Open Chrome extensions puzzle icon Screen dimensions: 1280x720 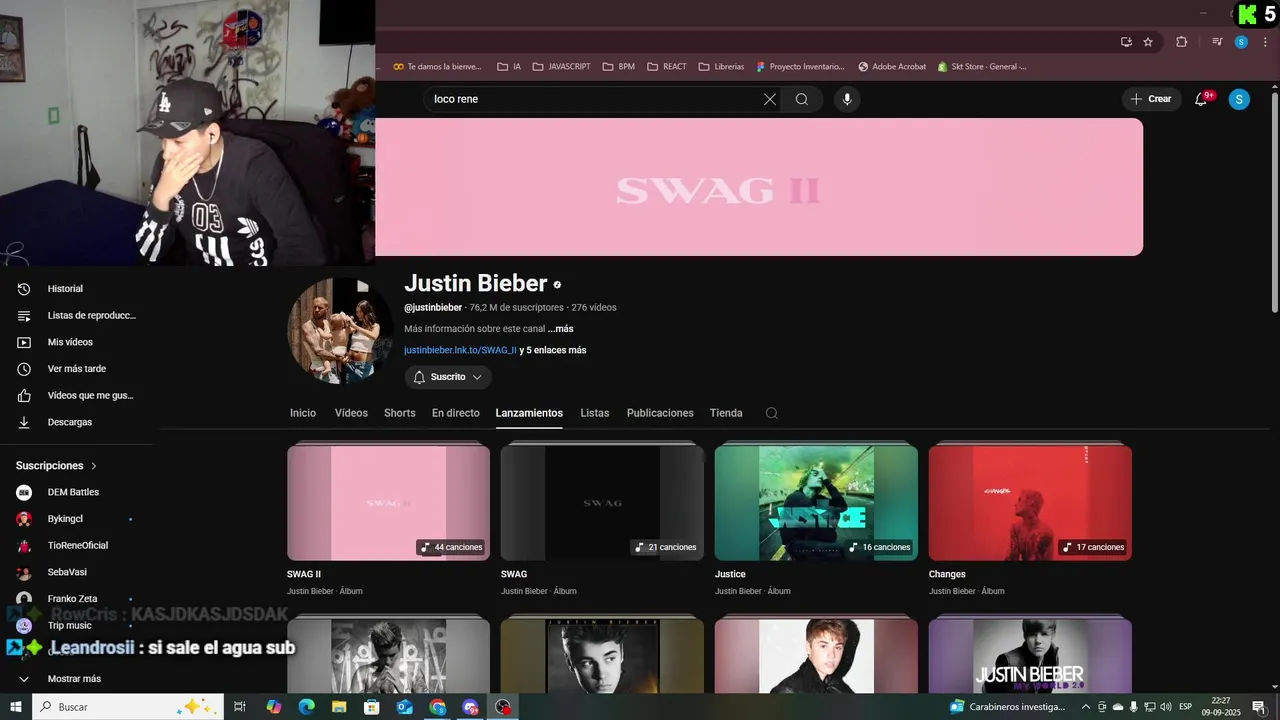point(1182,42)
